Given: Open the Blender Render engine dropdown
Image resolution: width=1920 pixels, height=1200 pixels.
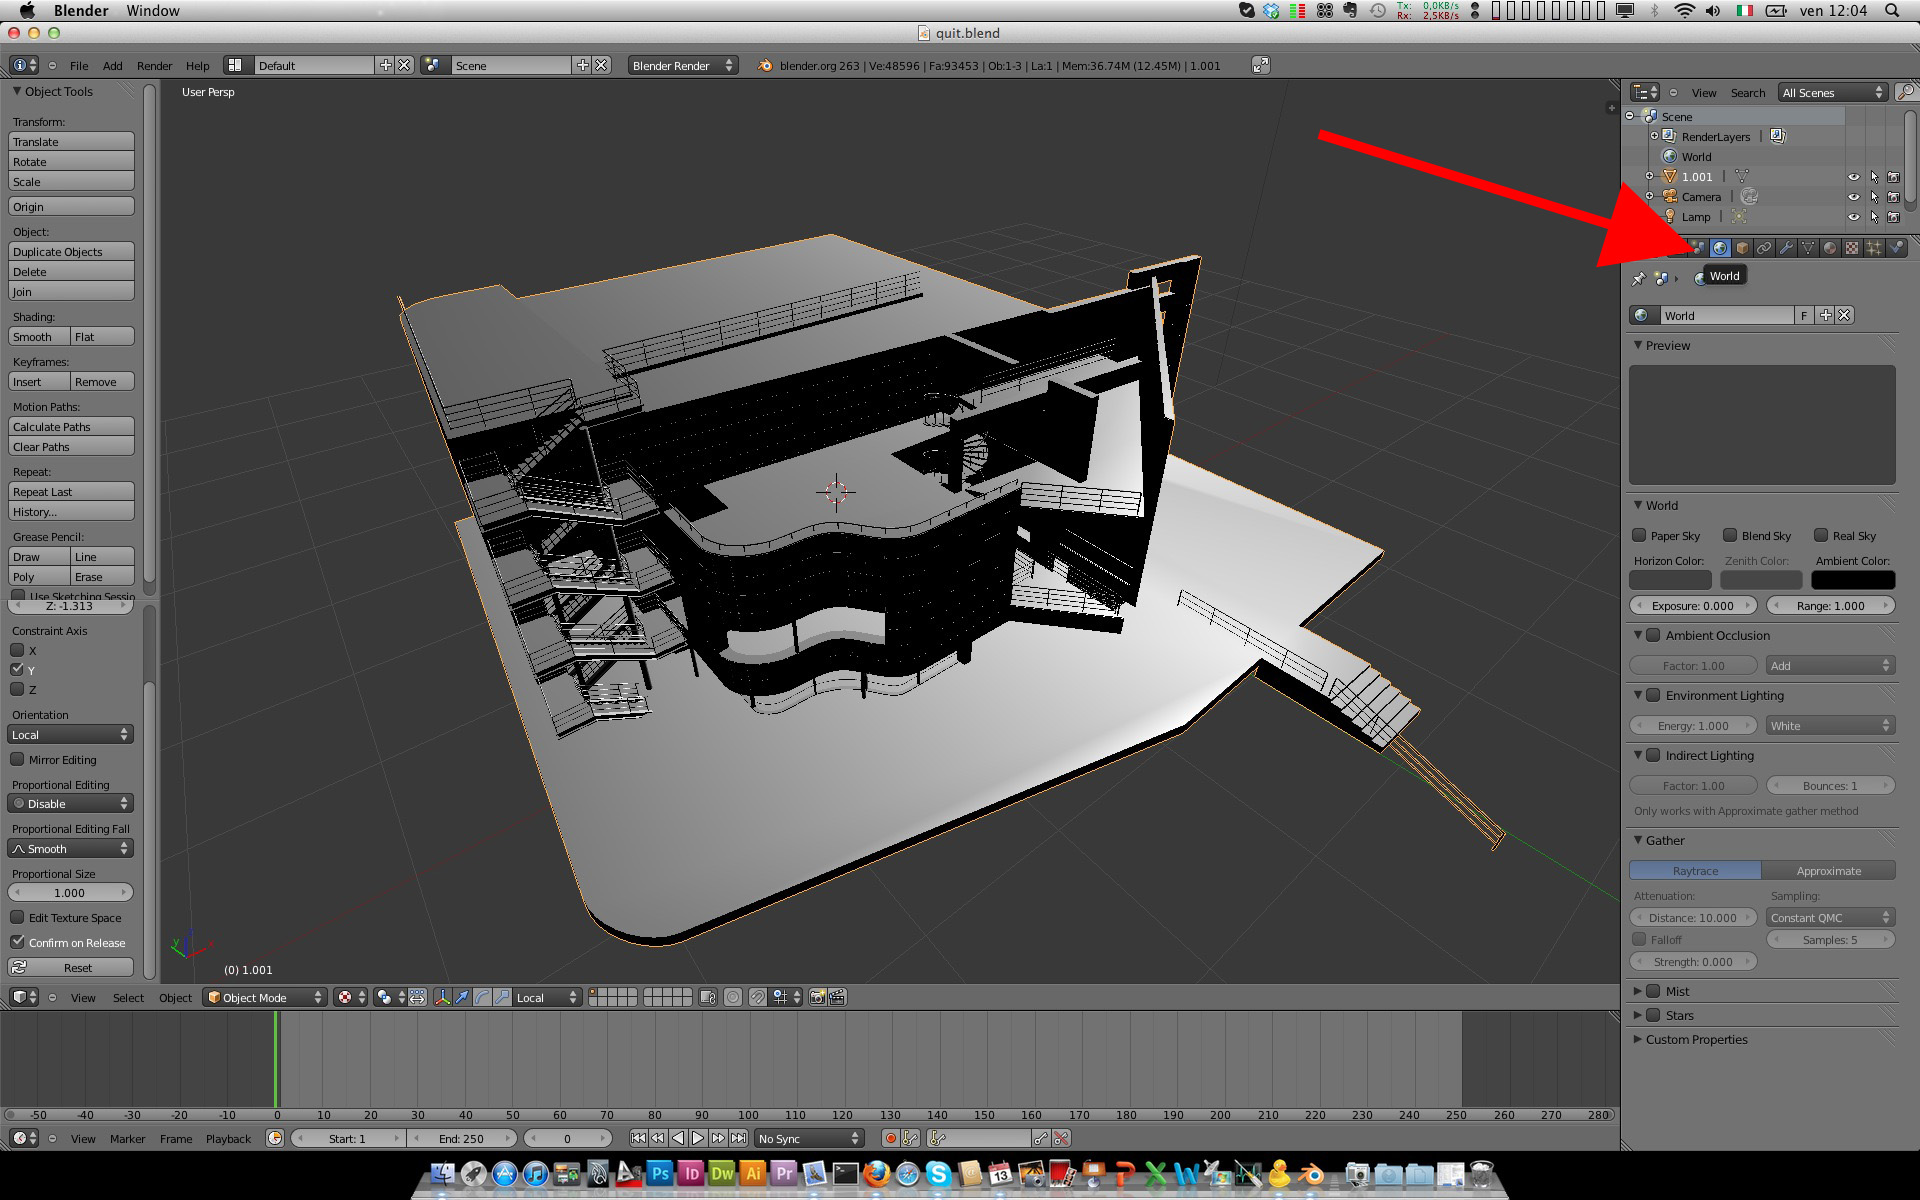Looking at the screenshot, I should pyautogui.click(x=683, y=65).
